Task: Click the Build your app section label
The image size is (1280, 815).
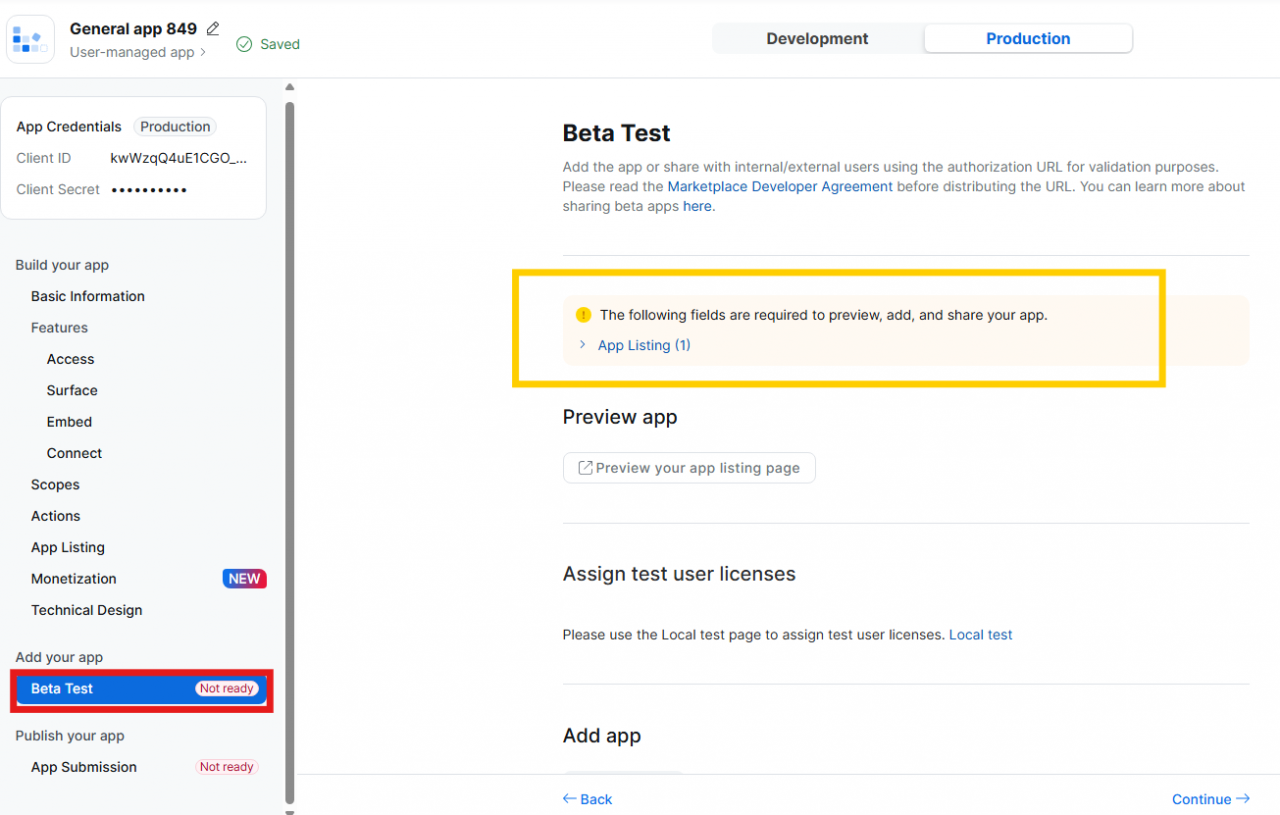Action: 62,265
